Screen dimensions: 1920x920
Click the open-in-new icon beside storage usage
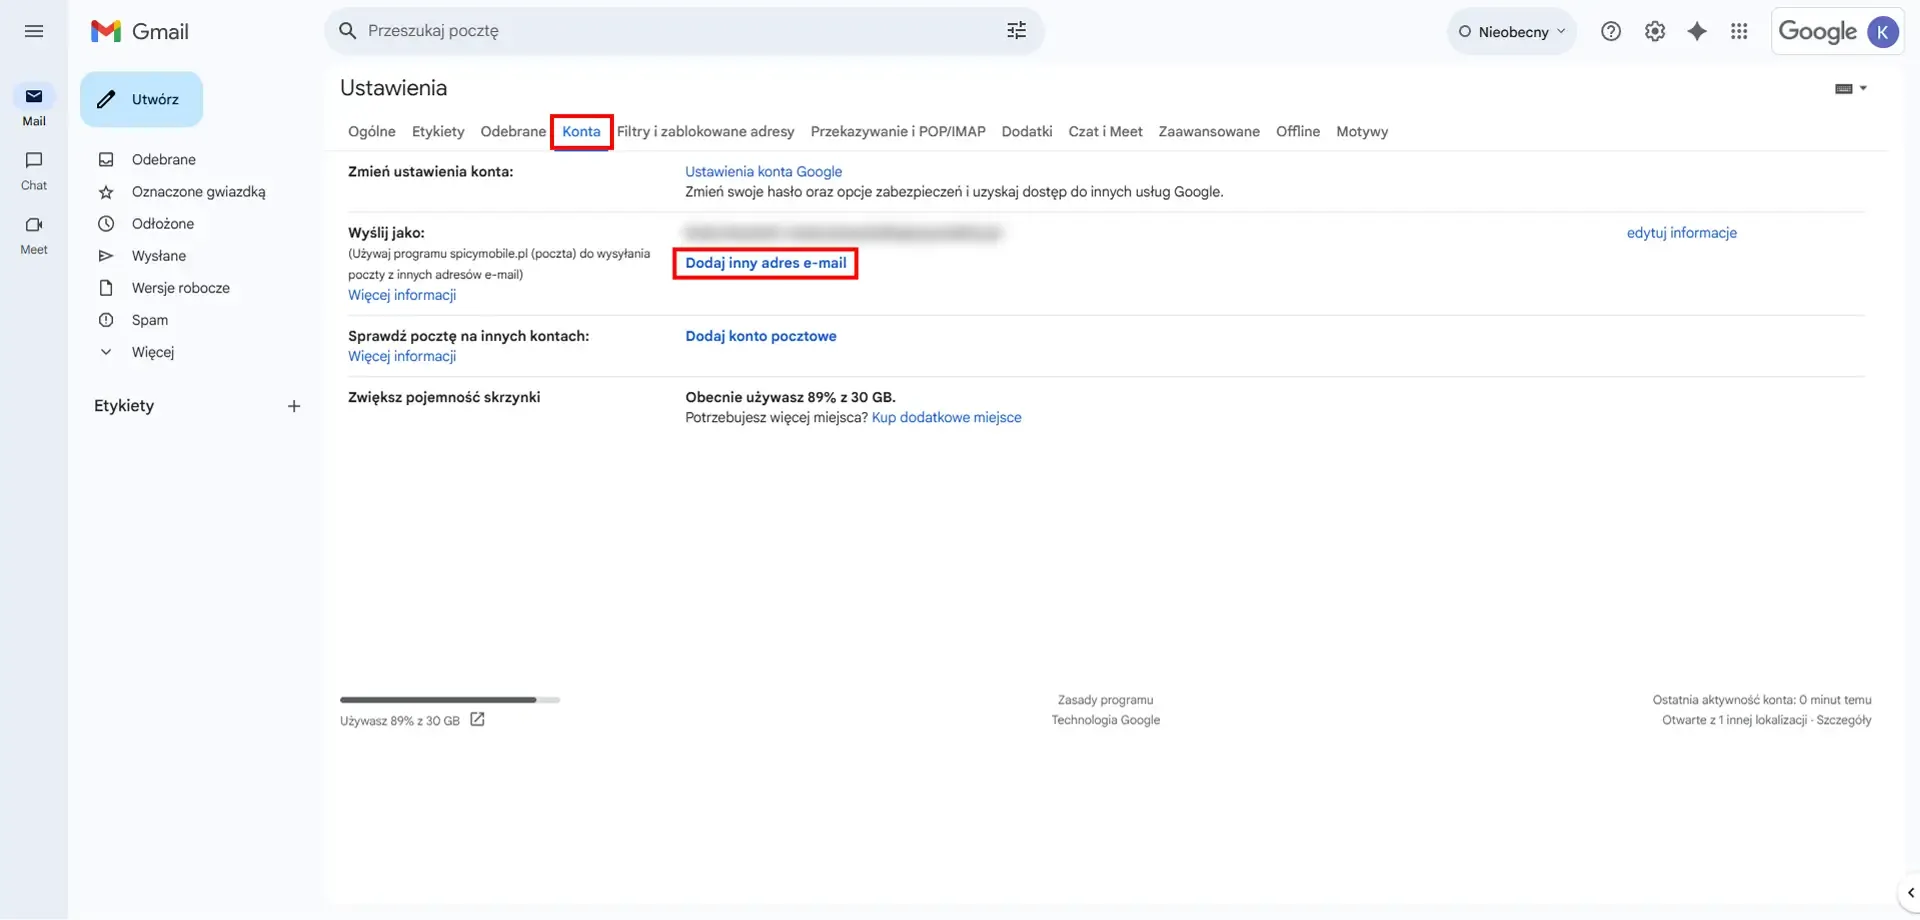(477, 718)
